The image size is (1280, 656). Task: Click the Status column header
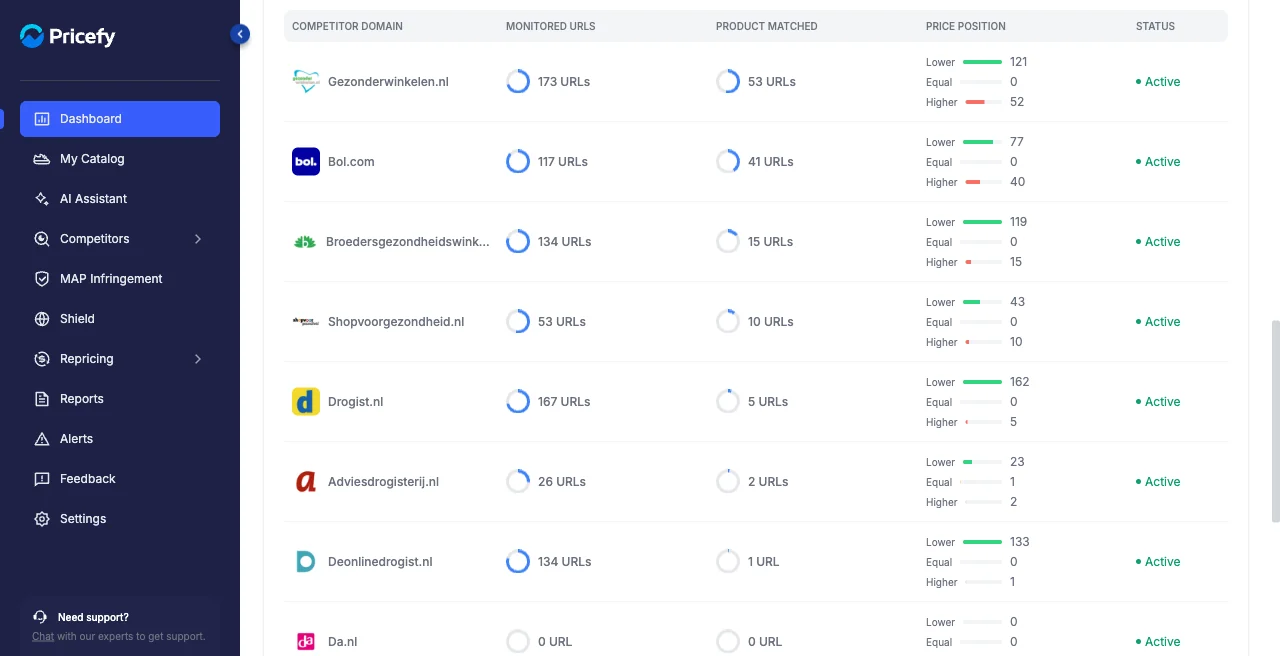1155,26
